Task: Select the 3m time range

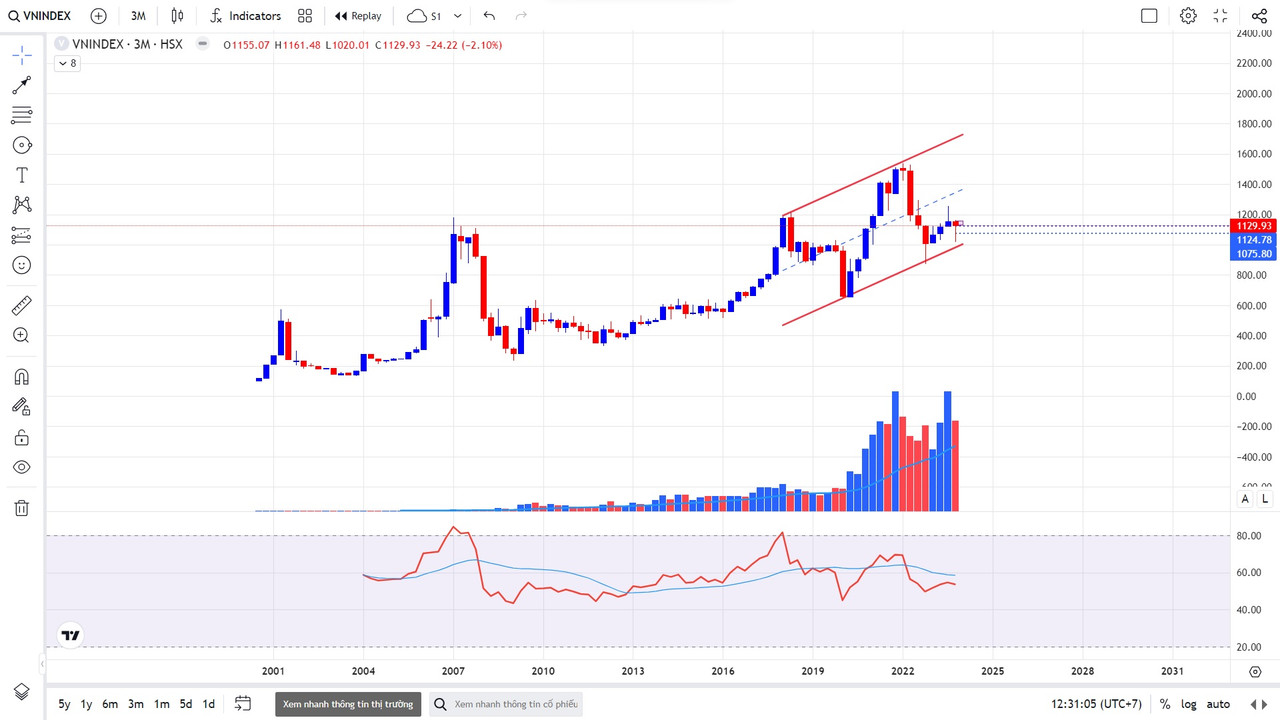Action: point(136,704)
